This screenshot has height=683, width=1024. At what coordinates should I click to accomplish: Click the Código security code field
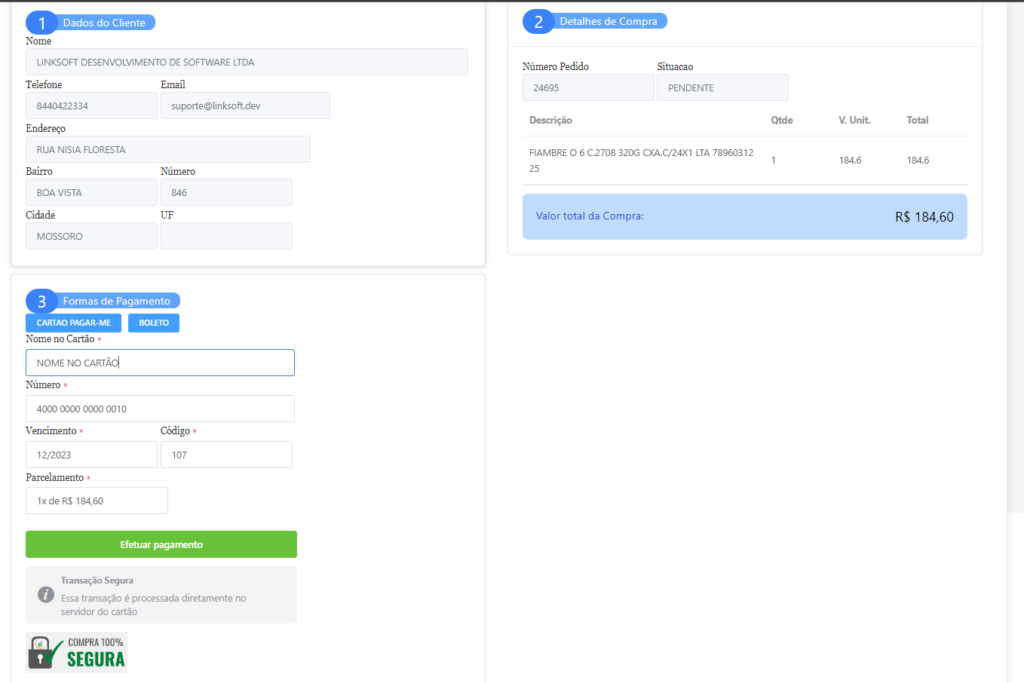226,454
